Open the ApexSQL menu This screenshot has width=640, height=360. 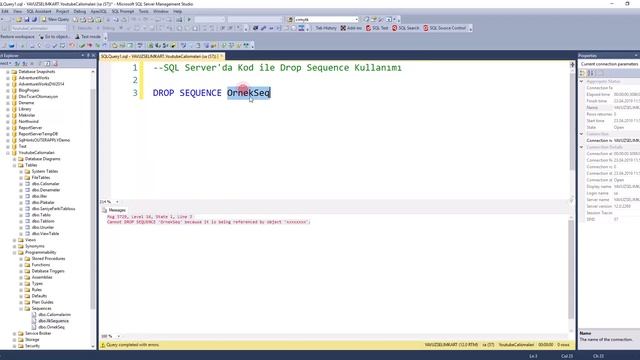[x=98, y=11]
